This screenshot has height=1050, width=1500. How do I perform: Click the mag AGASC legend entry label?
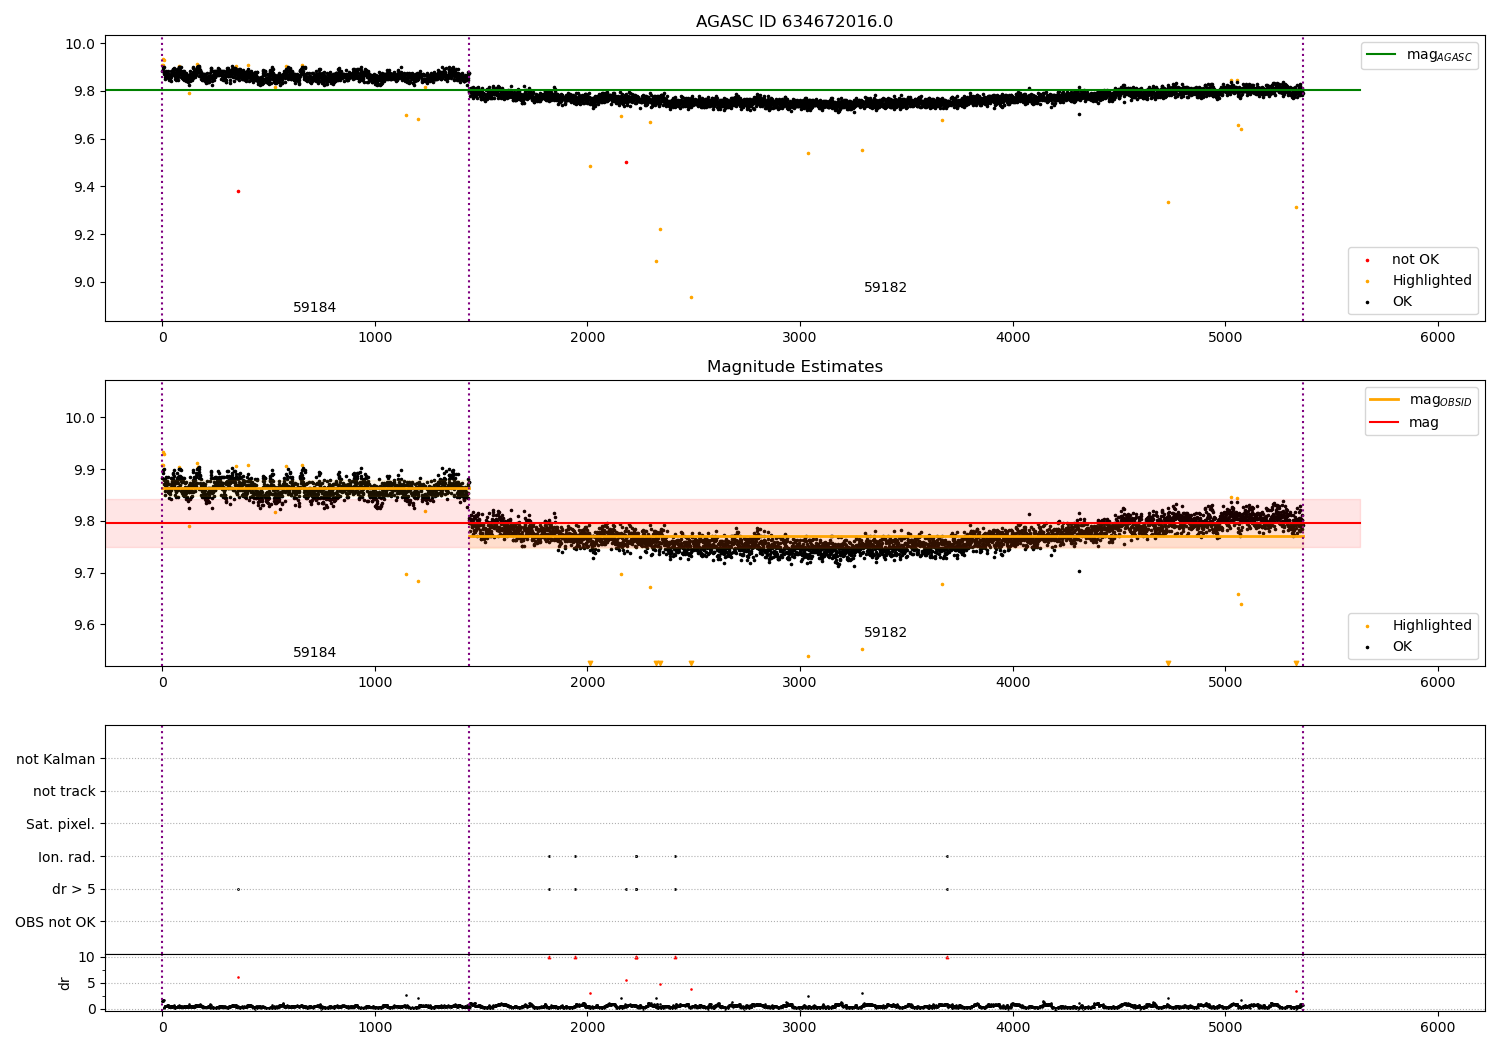[x=1439, y=55]
